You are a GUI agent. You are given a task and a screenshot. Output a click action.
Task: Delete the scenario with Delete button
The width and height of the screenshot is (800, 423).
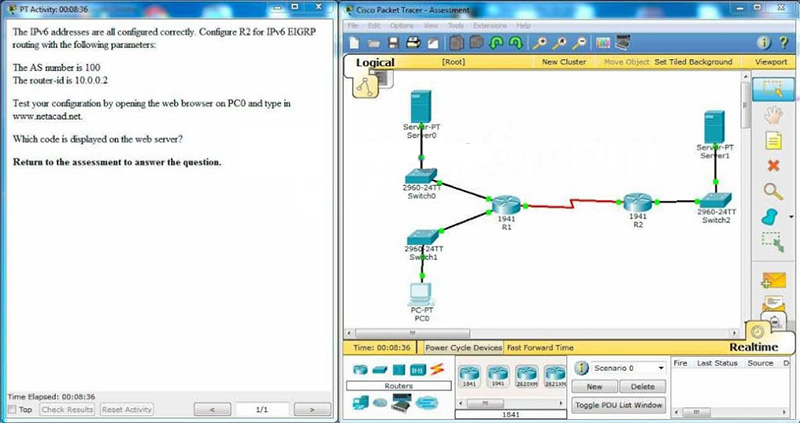point(642,387)
